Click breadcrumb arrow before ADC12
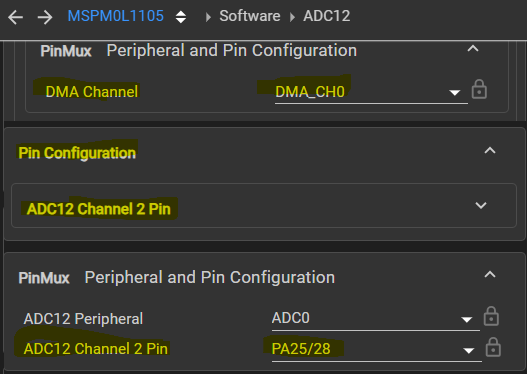This screenshot has width=527, height=374. [292, 17]
